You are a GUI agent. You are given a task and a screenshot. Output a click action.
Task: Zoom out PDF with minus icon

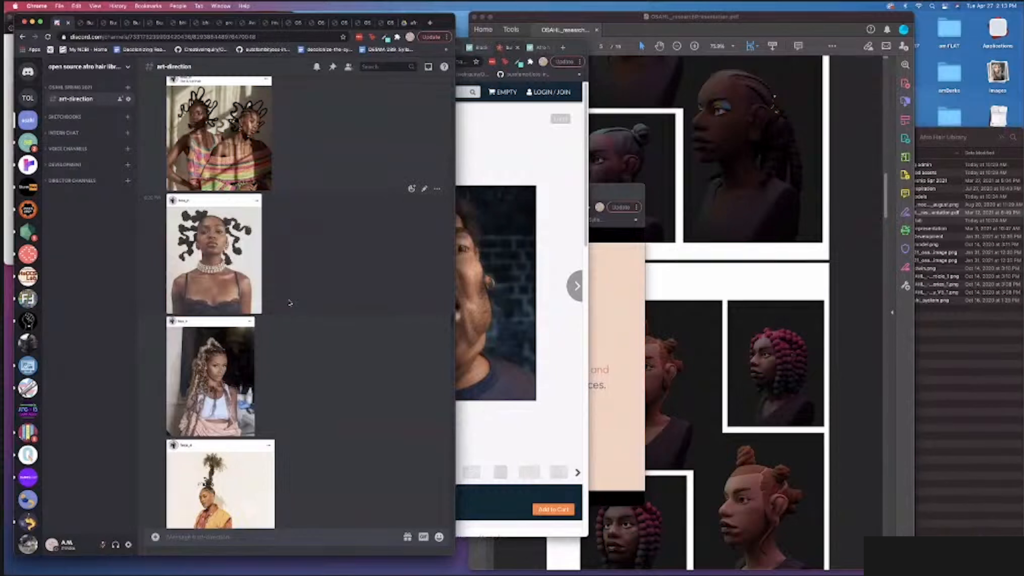pyautogui.click(x=677, y=46)
